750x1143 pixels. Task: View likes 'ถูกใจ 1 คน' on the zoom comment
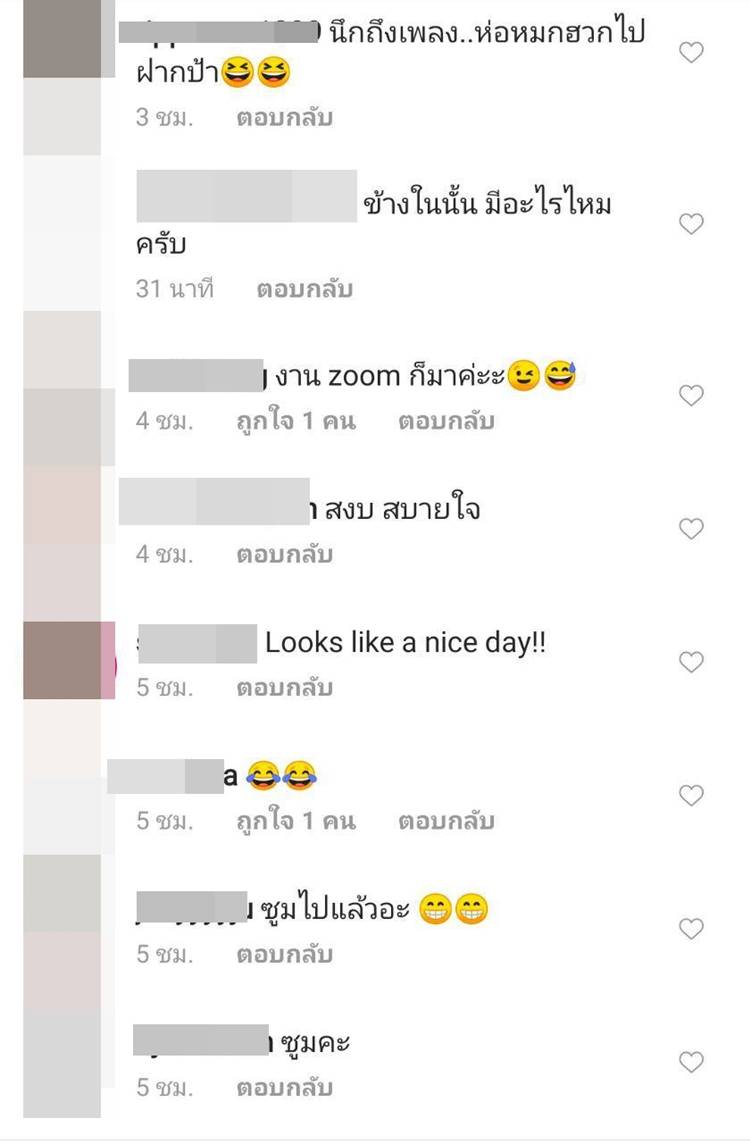(296, 421)
